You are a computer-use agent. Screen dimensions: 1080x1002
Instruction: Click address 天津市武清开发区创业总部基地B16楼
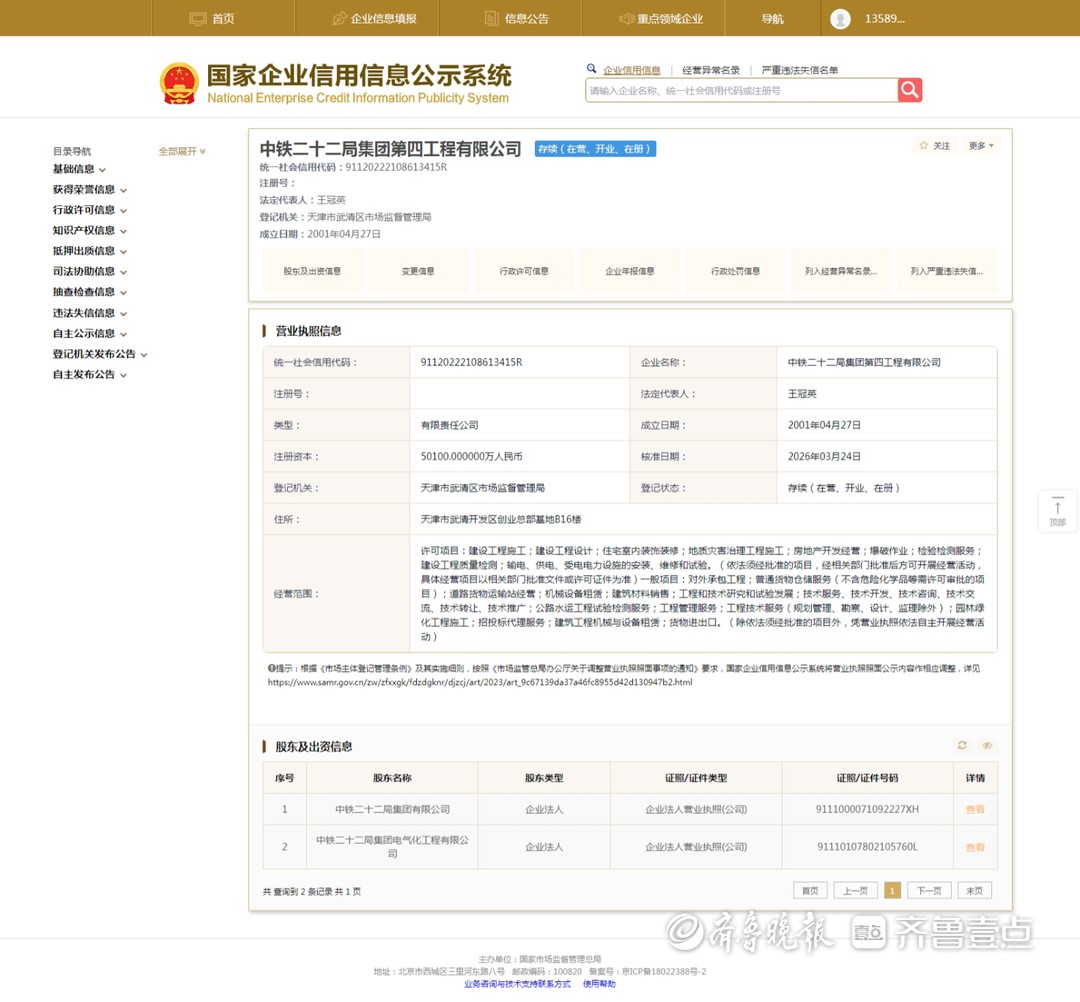[x=501, y=519]
